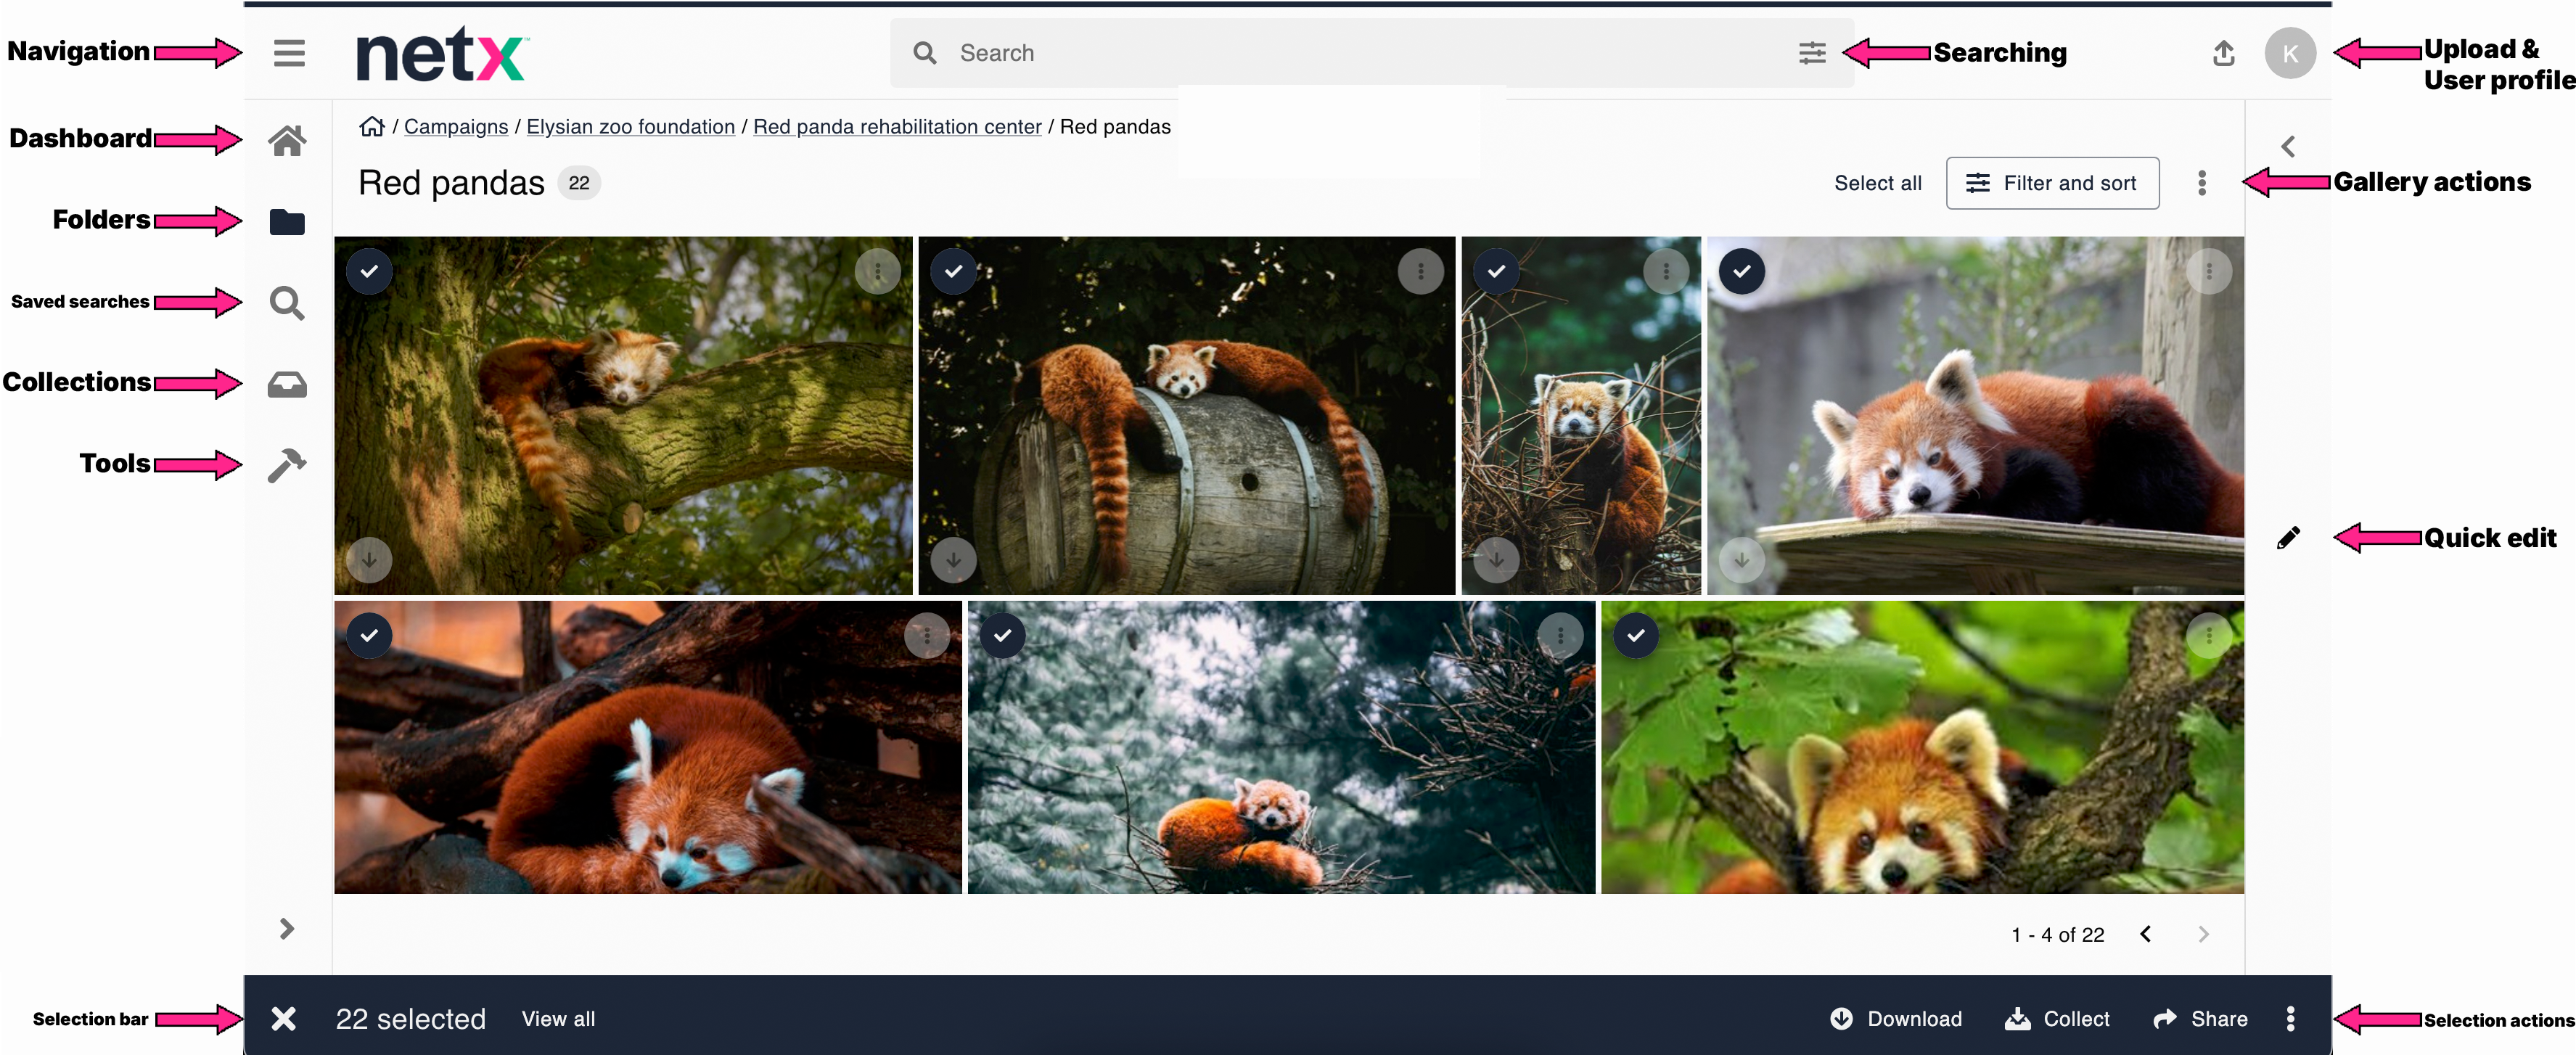Open advanced search filter sliders icon
Screen dimensions: 2576x1055
click(x=1812, y=53)
